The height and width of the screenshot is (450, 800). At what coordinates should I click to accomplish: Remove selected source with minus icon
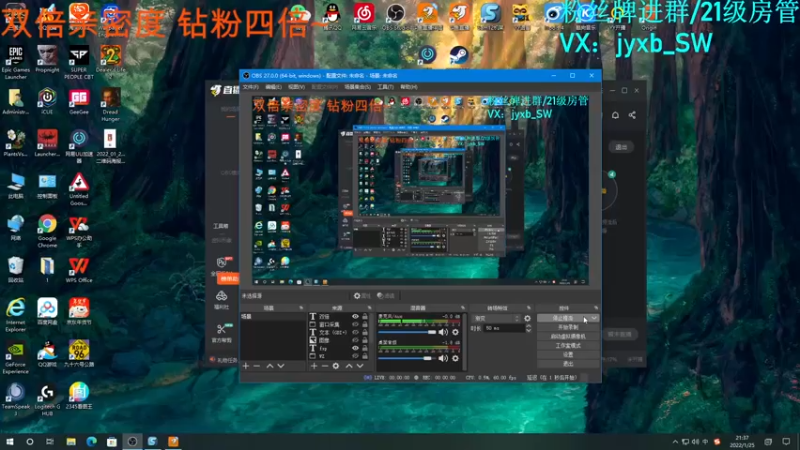[325, 366]
